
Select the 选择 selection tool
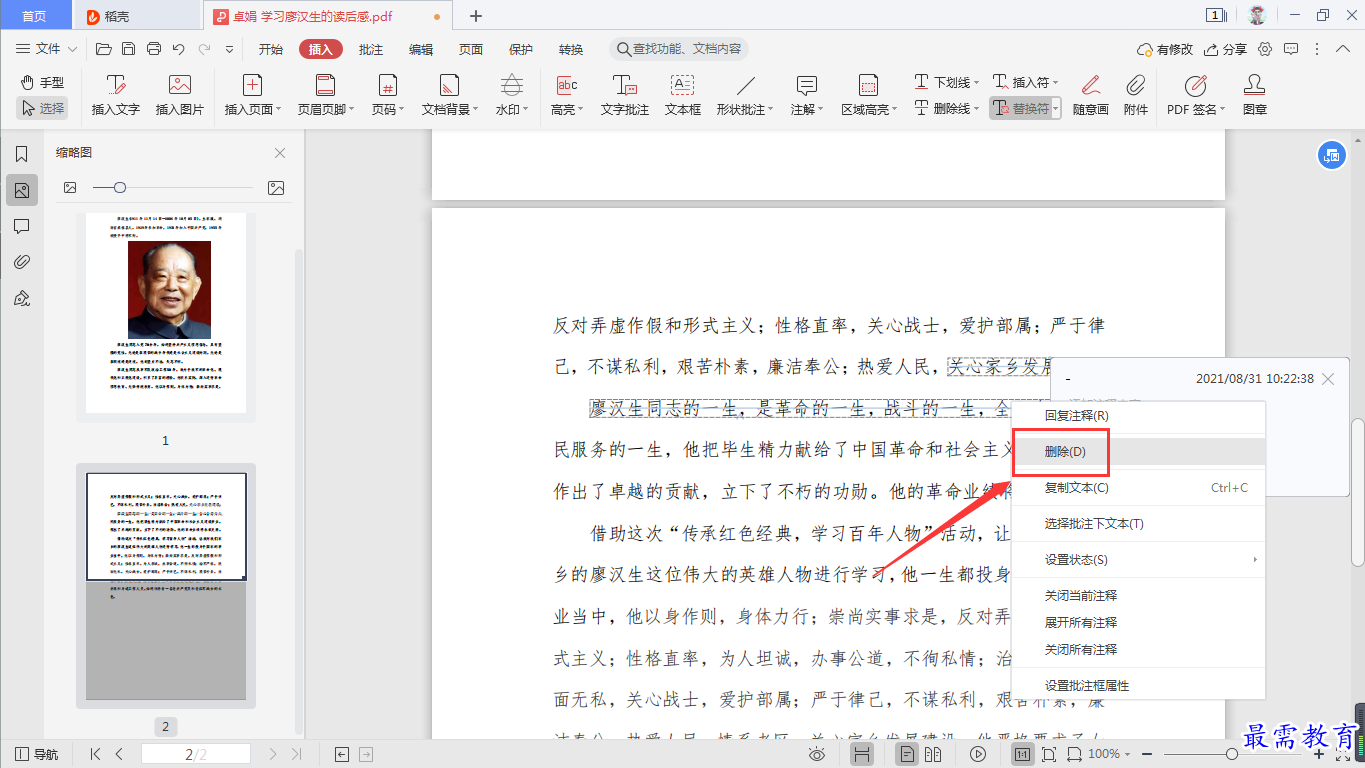pos(42,108)
